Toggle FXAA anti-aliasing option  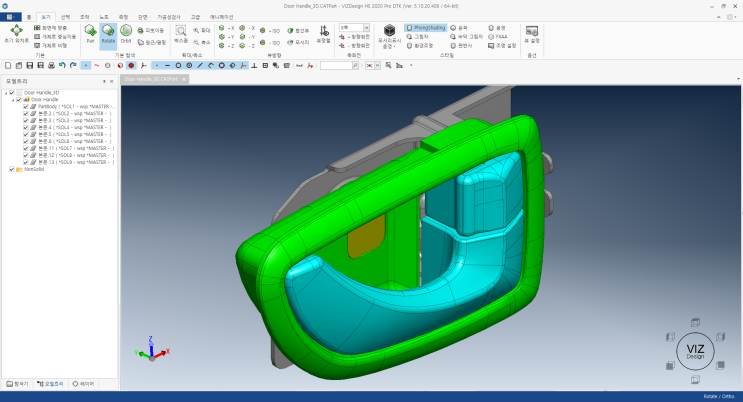498,37
